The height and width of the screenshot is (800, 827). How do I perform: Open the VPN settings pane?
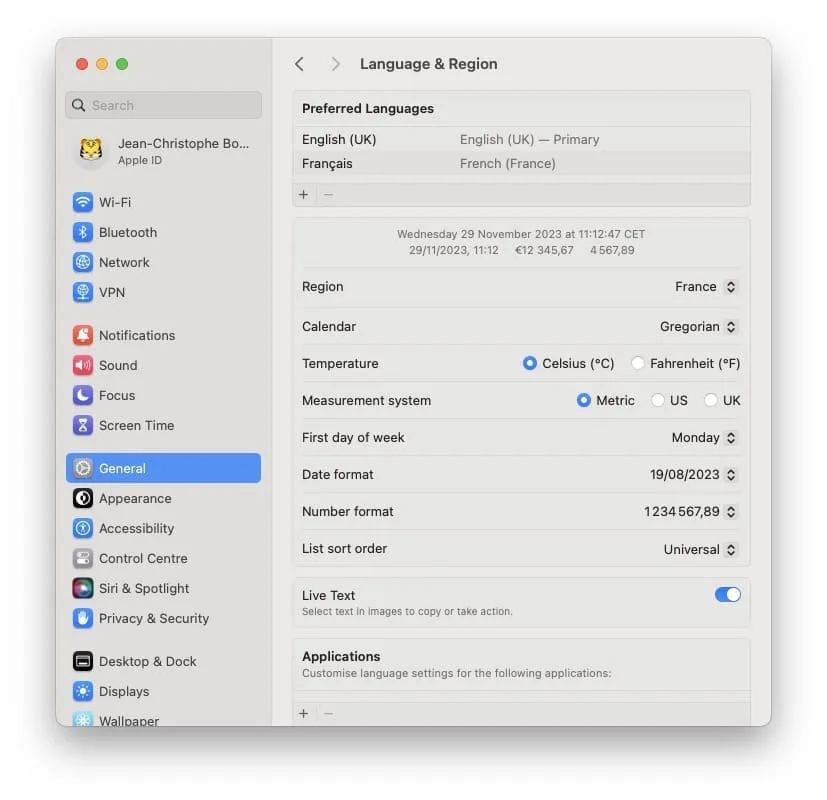point(111,292)
